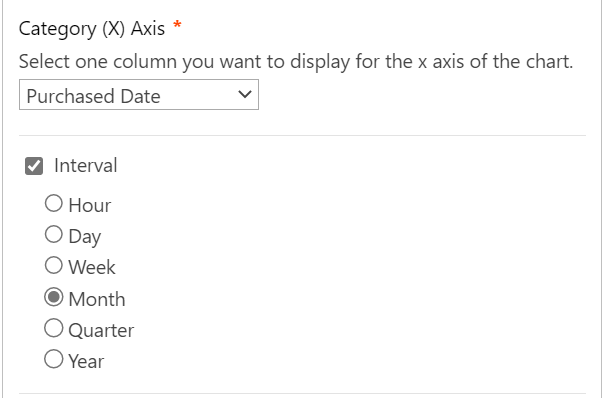
Task: Click the x axis column description text
Action: [296, 62]
